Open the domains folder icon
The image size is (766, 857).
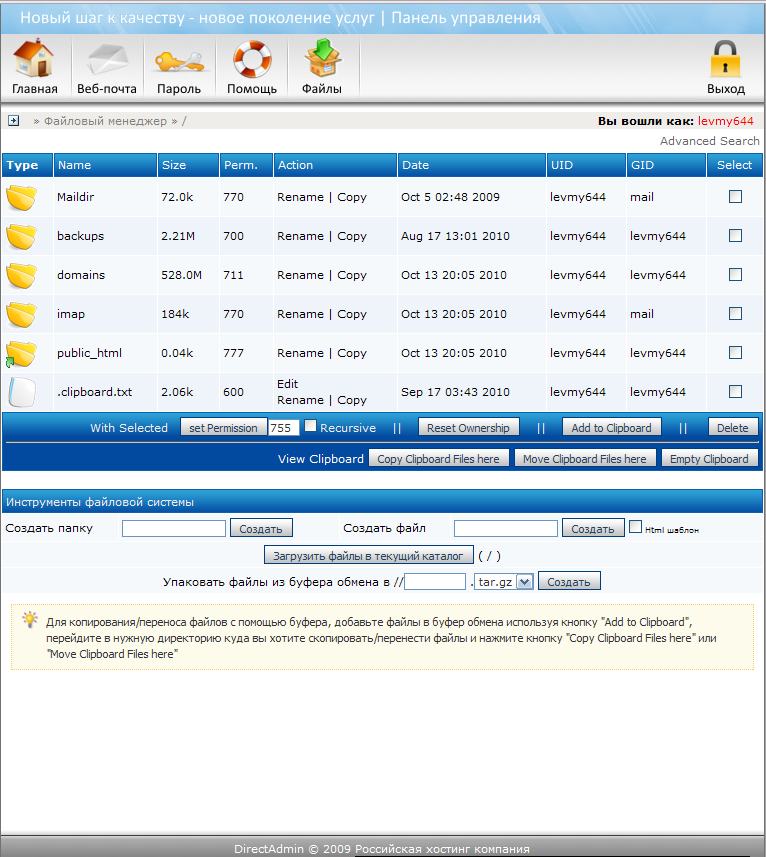point(22,275)
